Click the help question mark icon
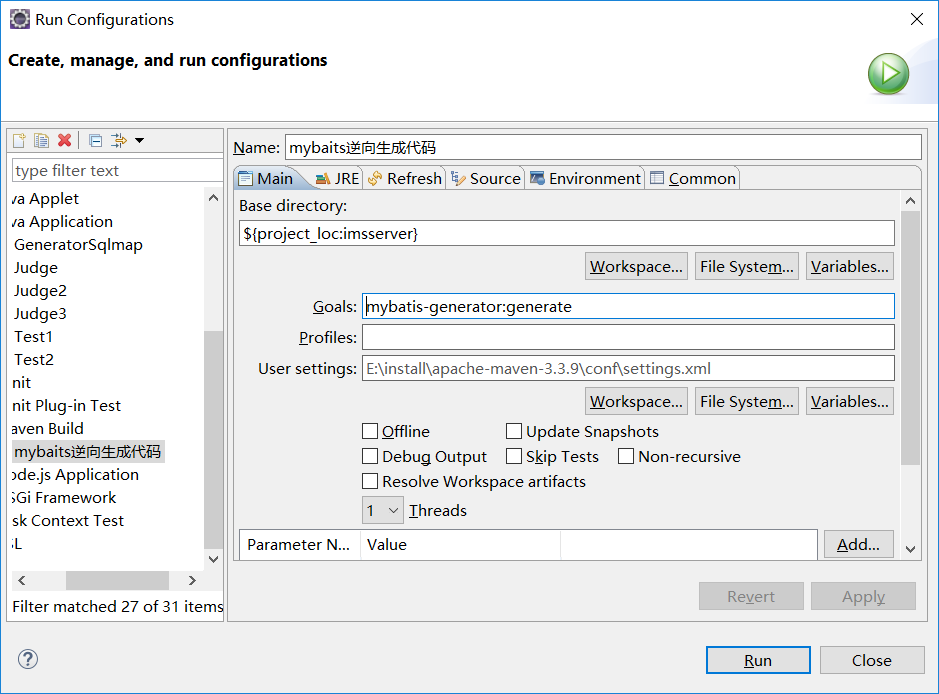The image size is (939, 694). pos(27,659)
